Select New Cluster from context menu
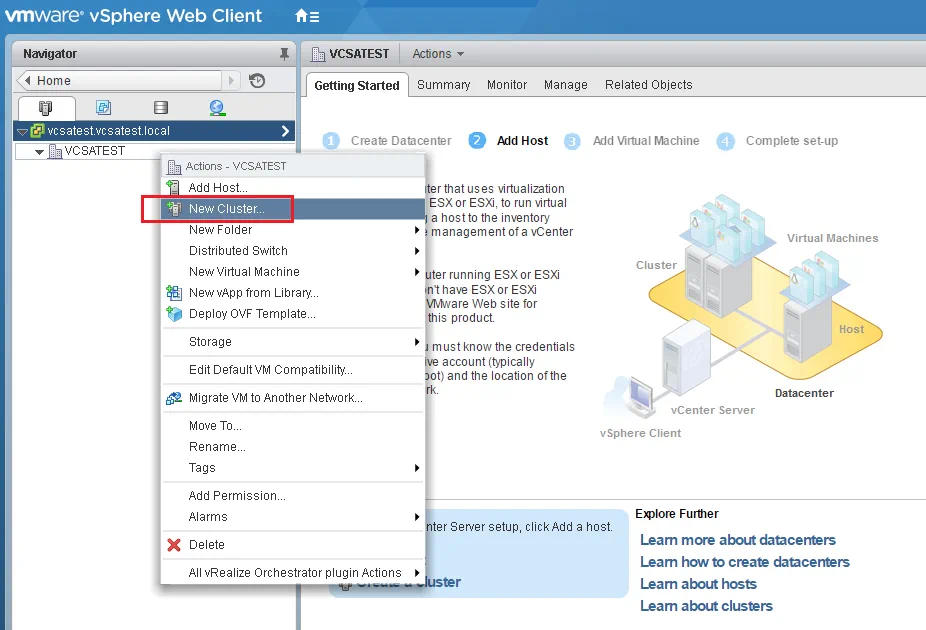The image size is (926, 630). click(x=227, y=209)
